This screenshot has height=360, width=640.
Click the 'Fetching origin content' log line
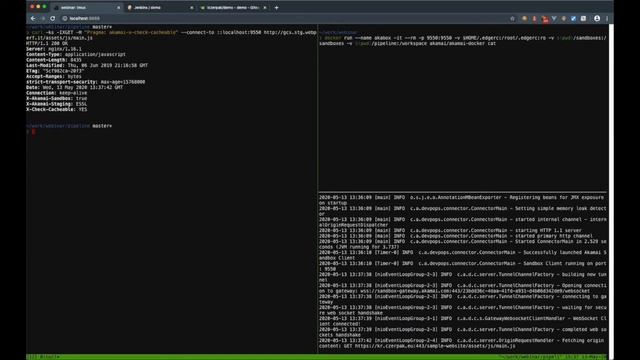click(x=463, y=343)
